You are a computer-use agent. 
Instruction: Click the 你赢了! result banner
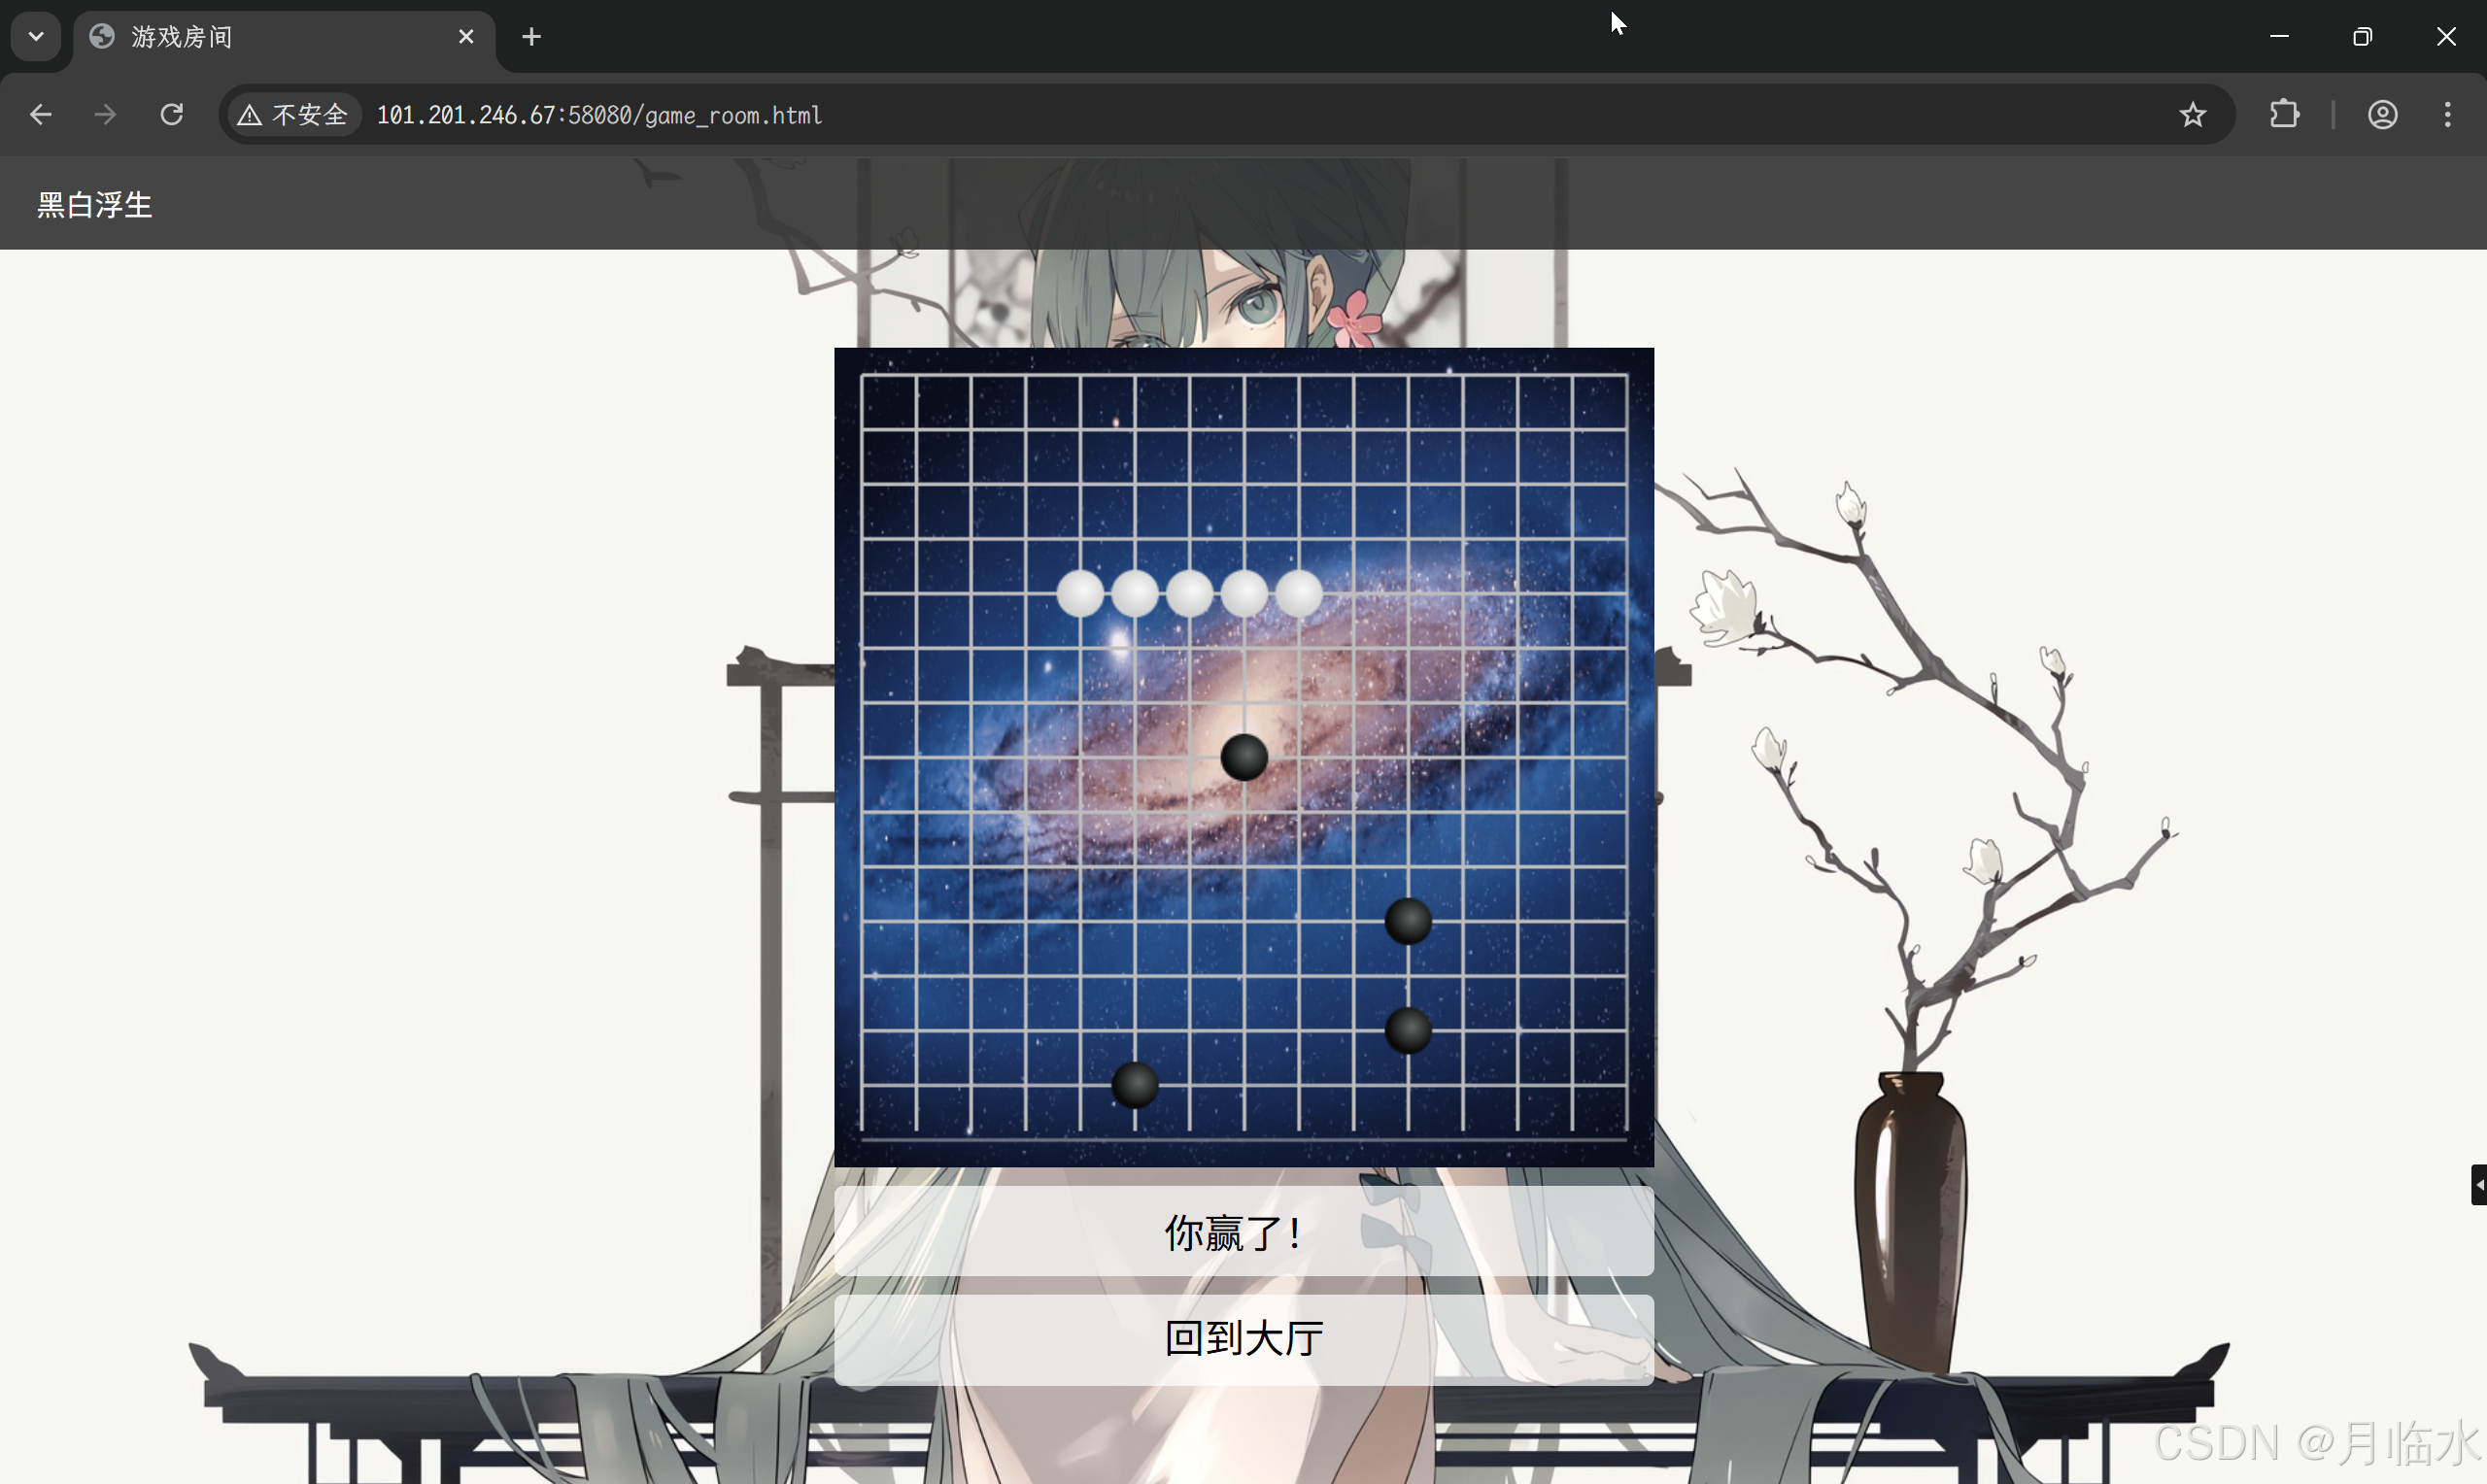pos(1243,1231)
